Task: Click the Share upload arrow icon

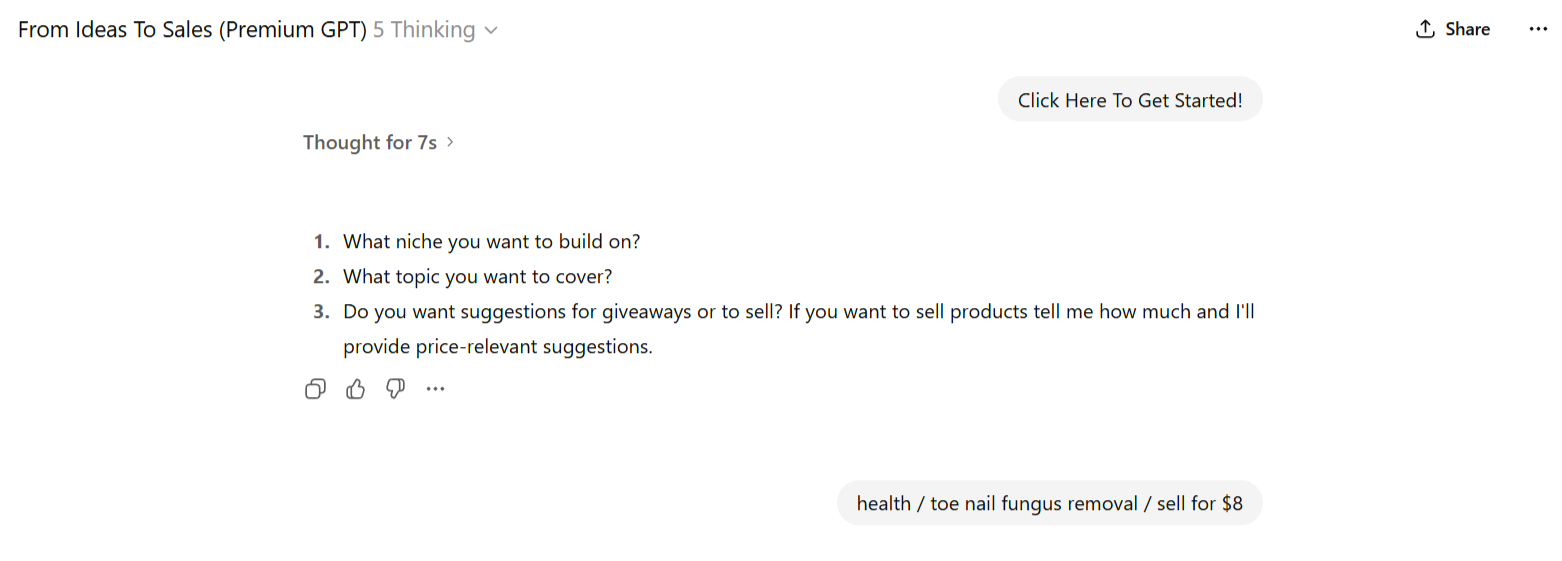Action: coord(1425,29)
